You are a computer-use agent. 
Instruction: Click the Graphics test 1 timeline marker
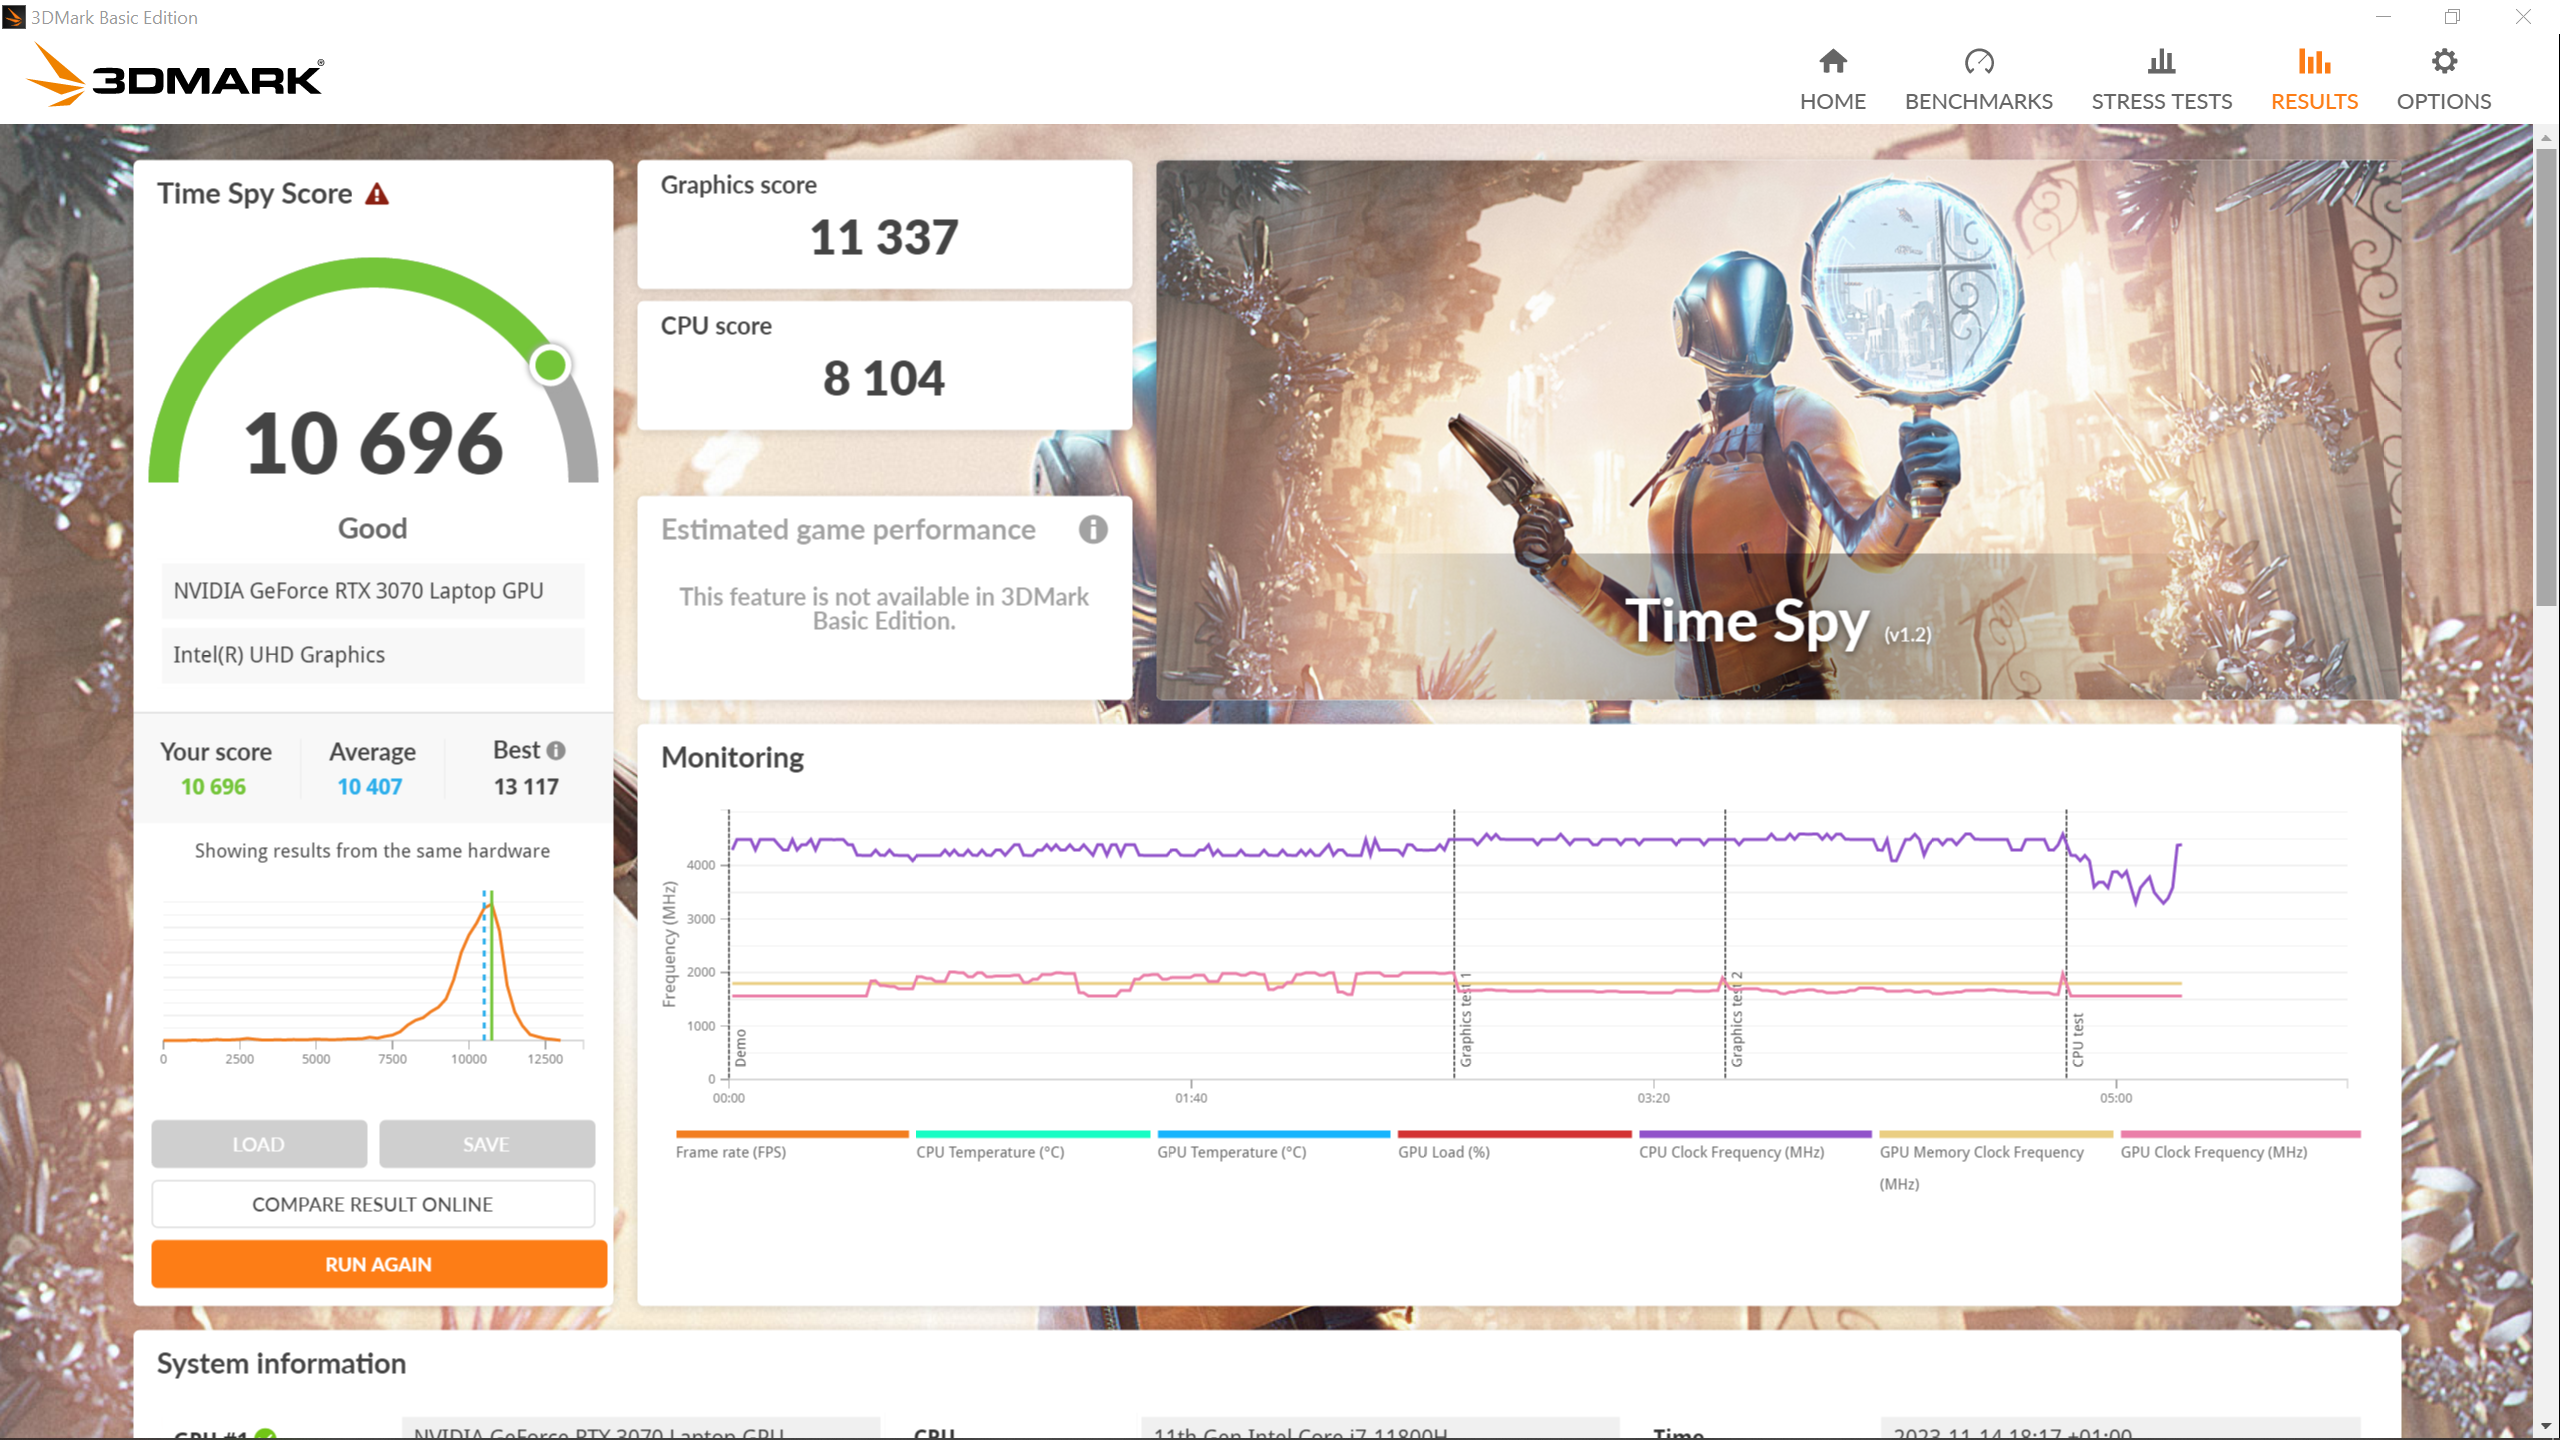(1466, 1020)
